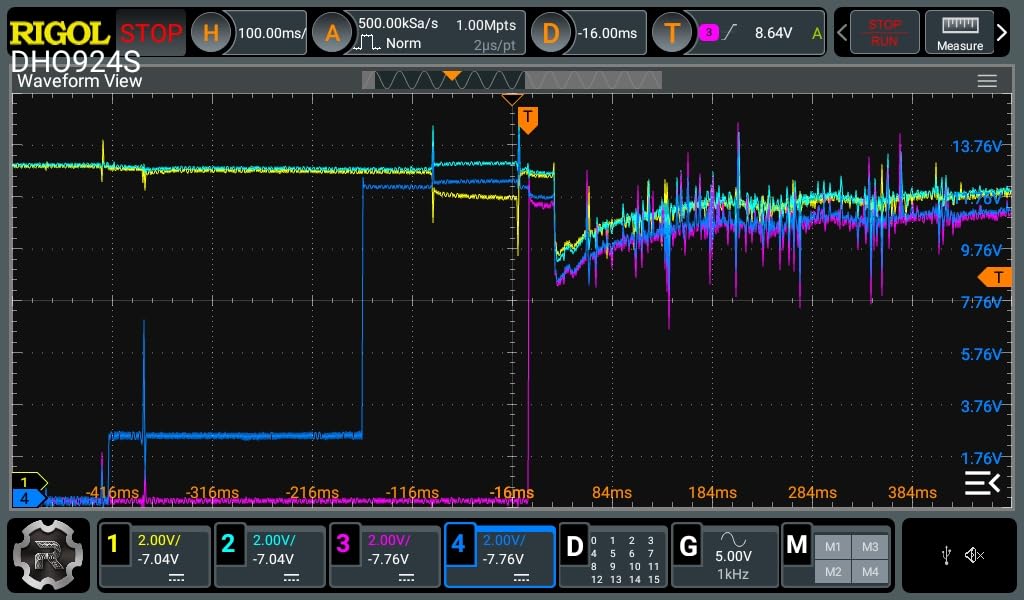Tap the USB connection status icon
The image size is (1024, 600).
[946, 556]
